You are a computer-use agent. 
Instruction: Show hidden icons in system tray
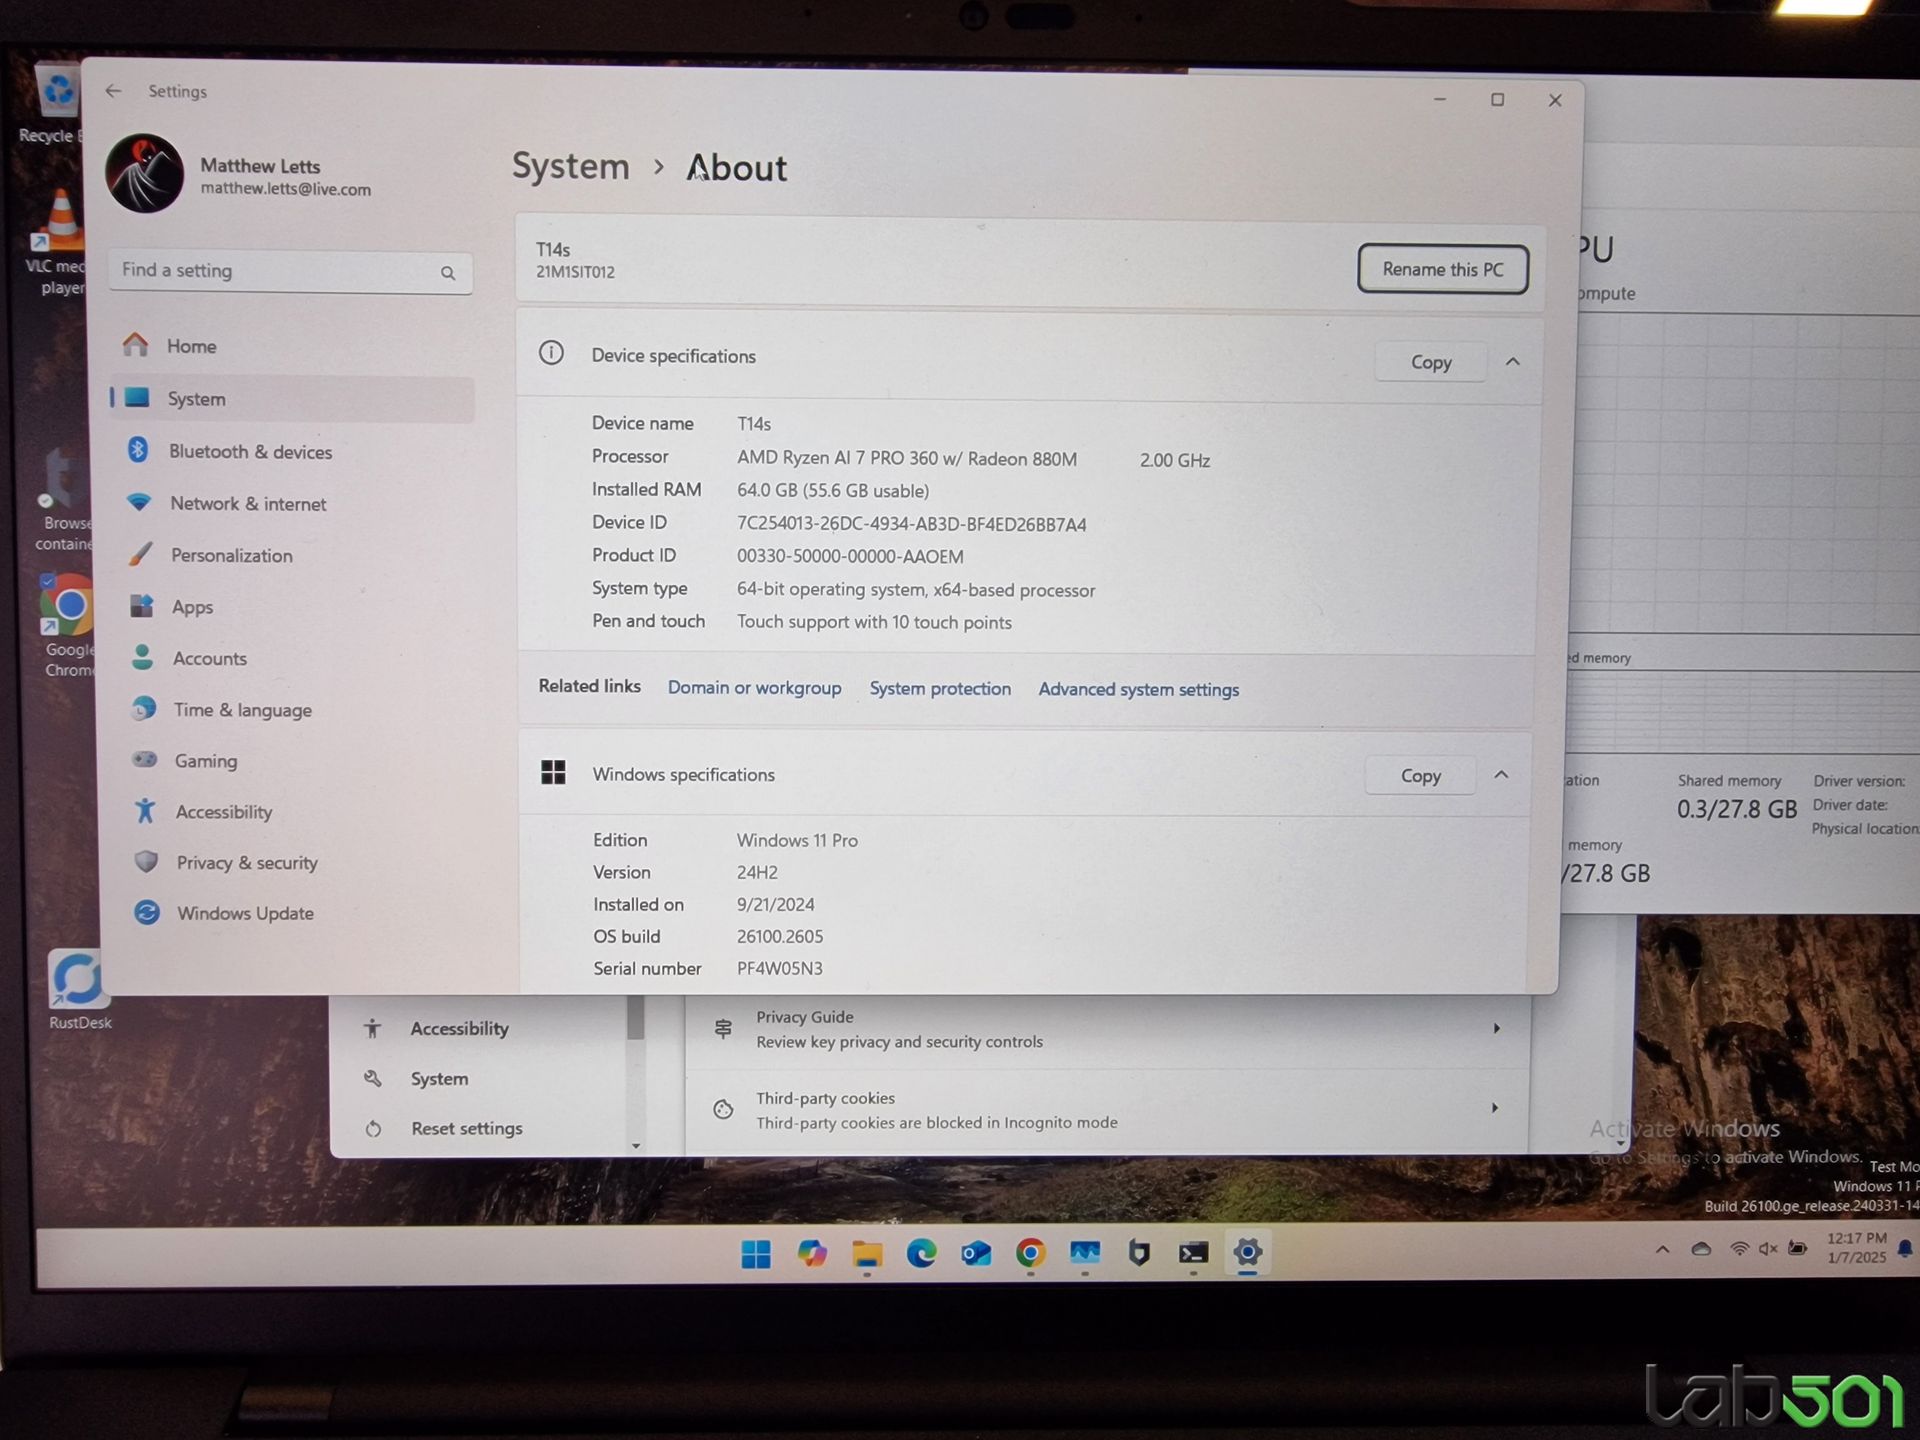[1662, 1250]
